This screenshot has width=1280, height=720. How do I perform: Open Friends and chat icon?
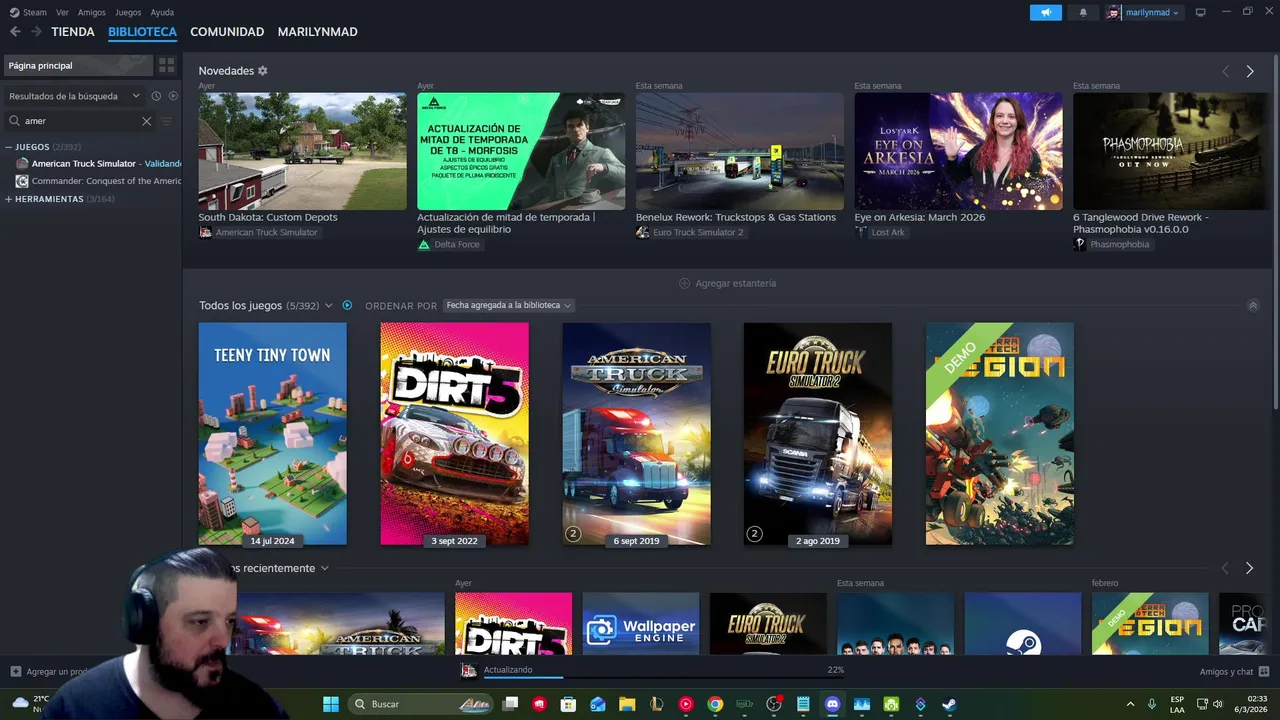click(x=1264, y=672)
